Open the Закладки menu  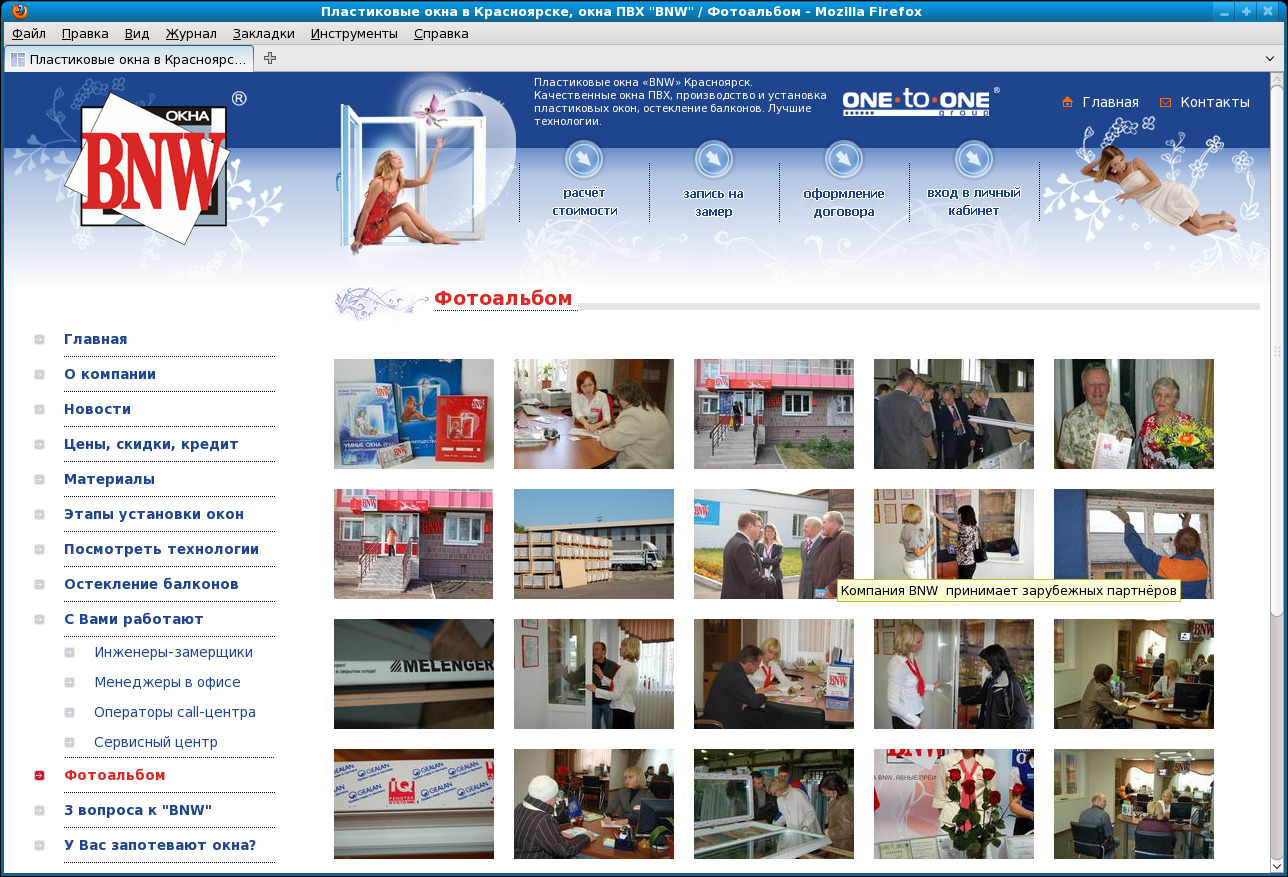tap(264, 33)
